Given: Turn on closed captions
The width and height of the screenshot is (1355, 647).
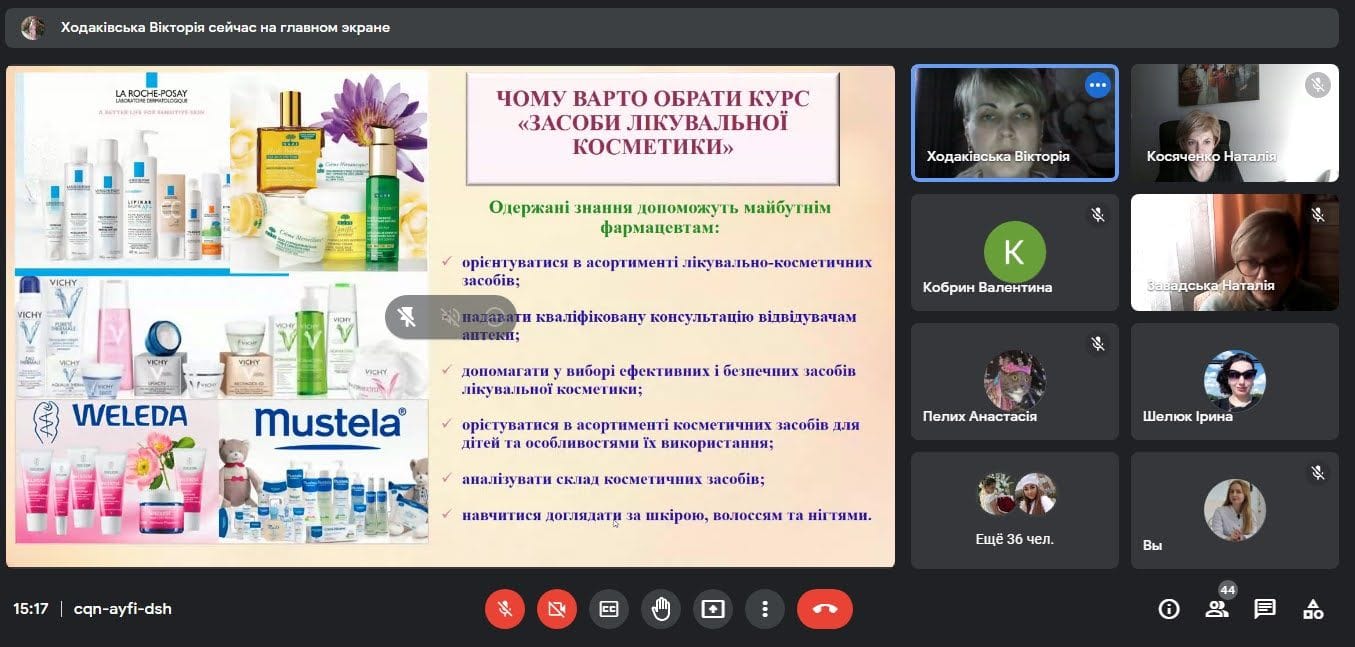Looking at the screenshot, I should tap(609, 608).
